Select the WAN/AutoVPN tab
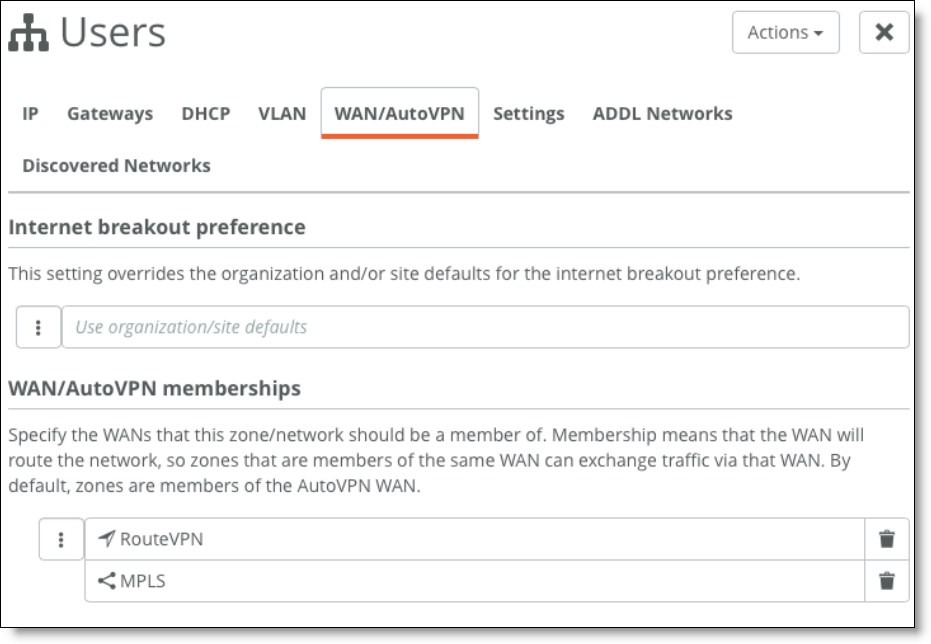 point(400,113)
